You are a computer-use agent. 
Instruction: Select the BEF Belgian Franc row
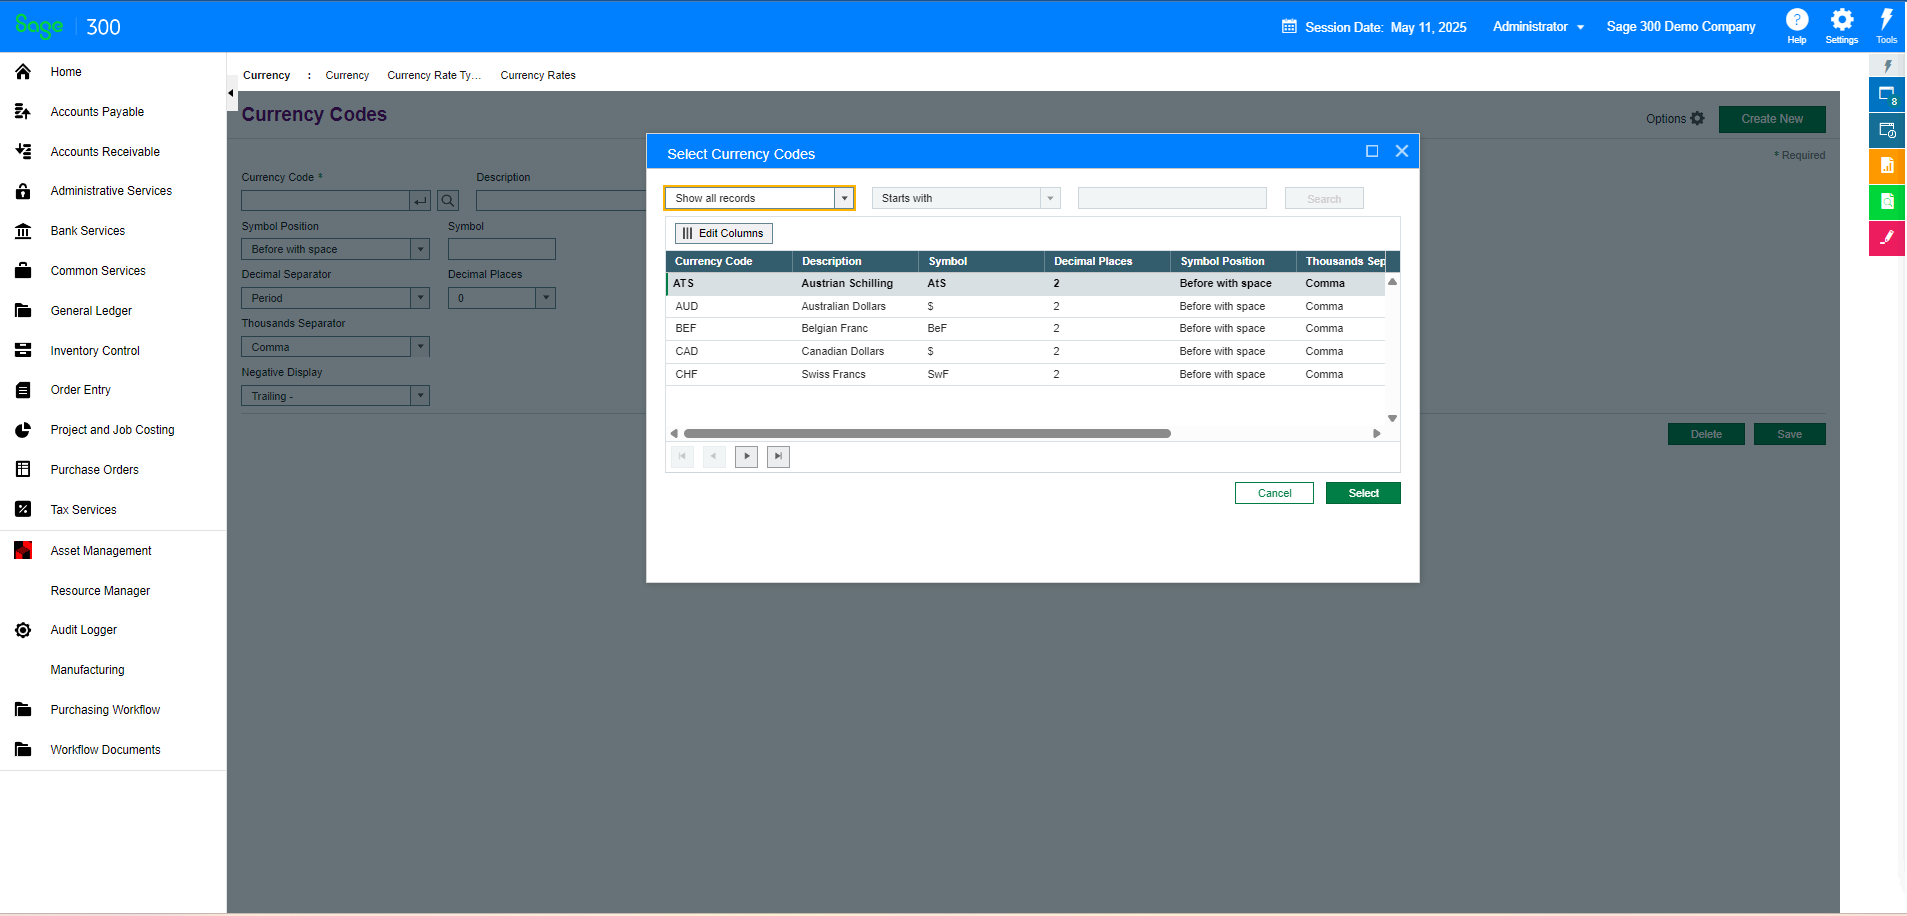pos(1025,329)
